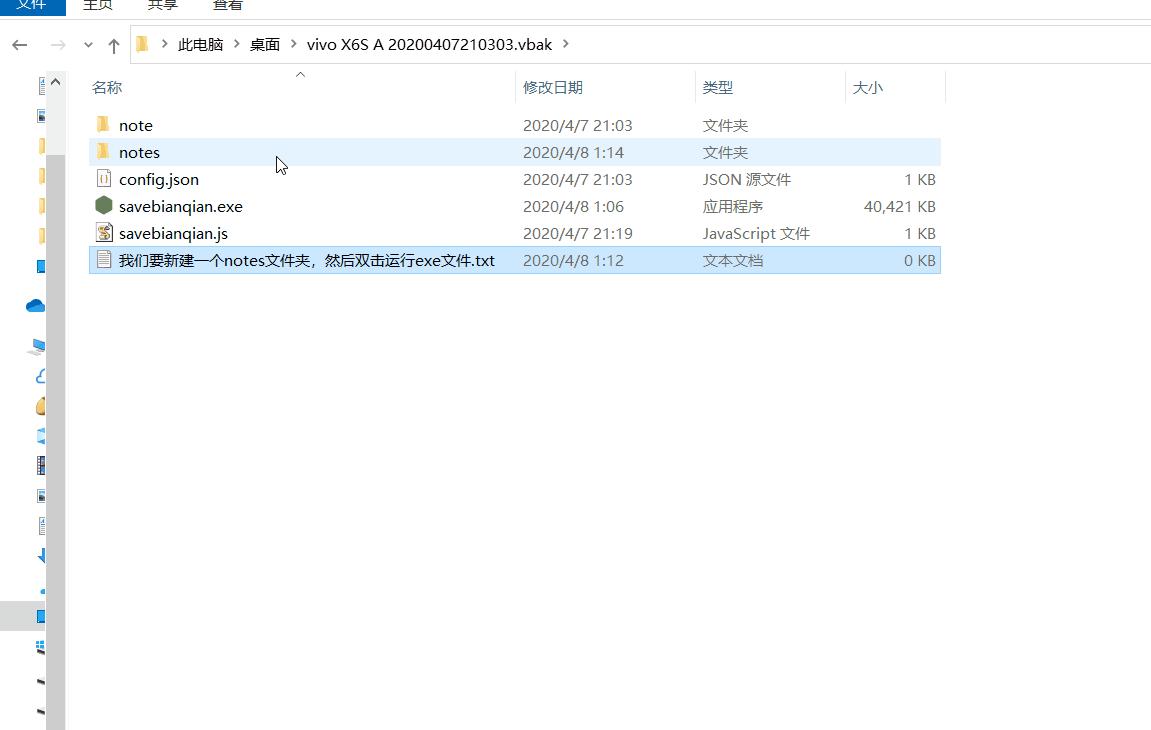The width and height of the screenshot is (1151, 730).
Task: Open the notes folder
Action: tap(140, 152)
